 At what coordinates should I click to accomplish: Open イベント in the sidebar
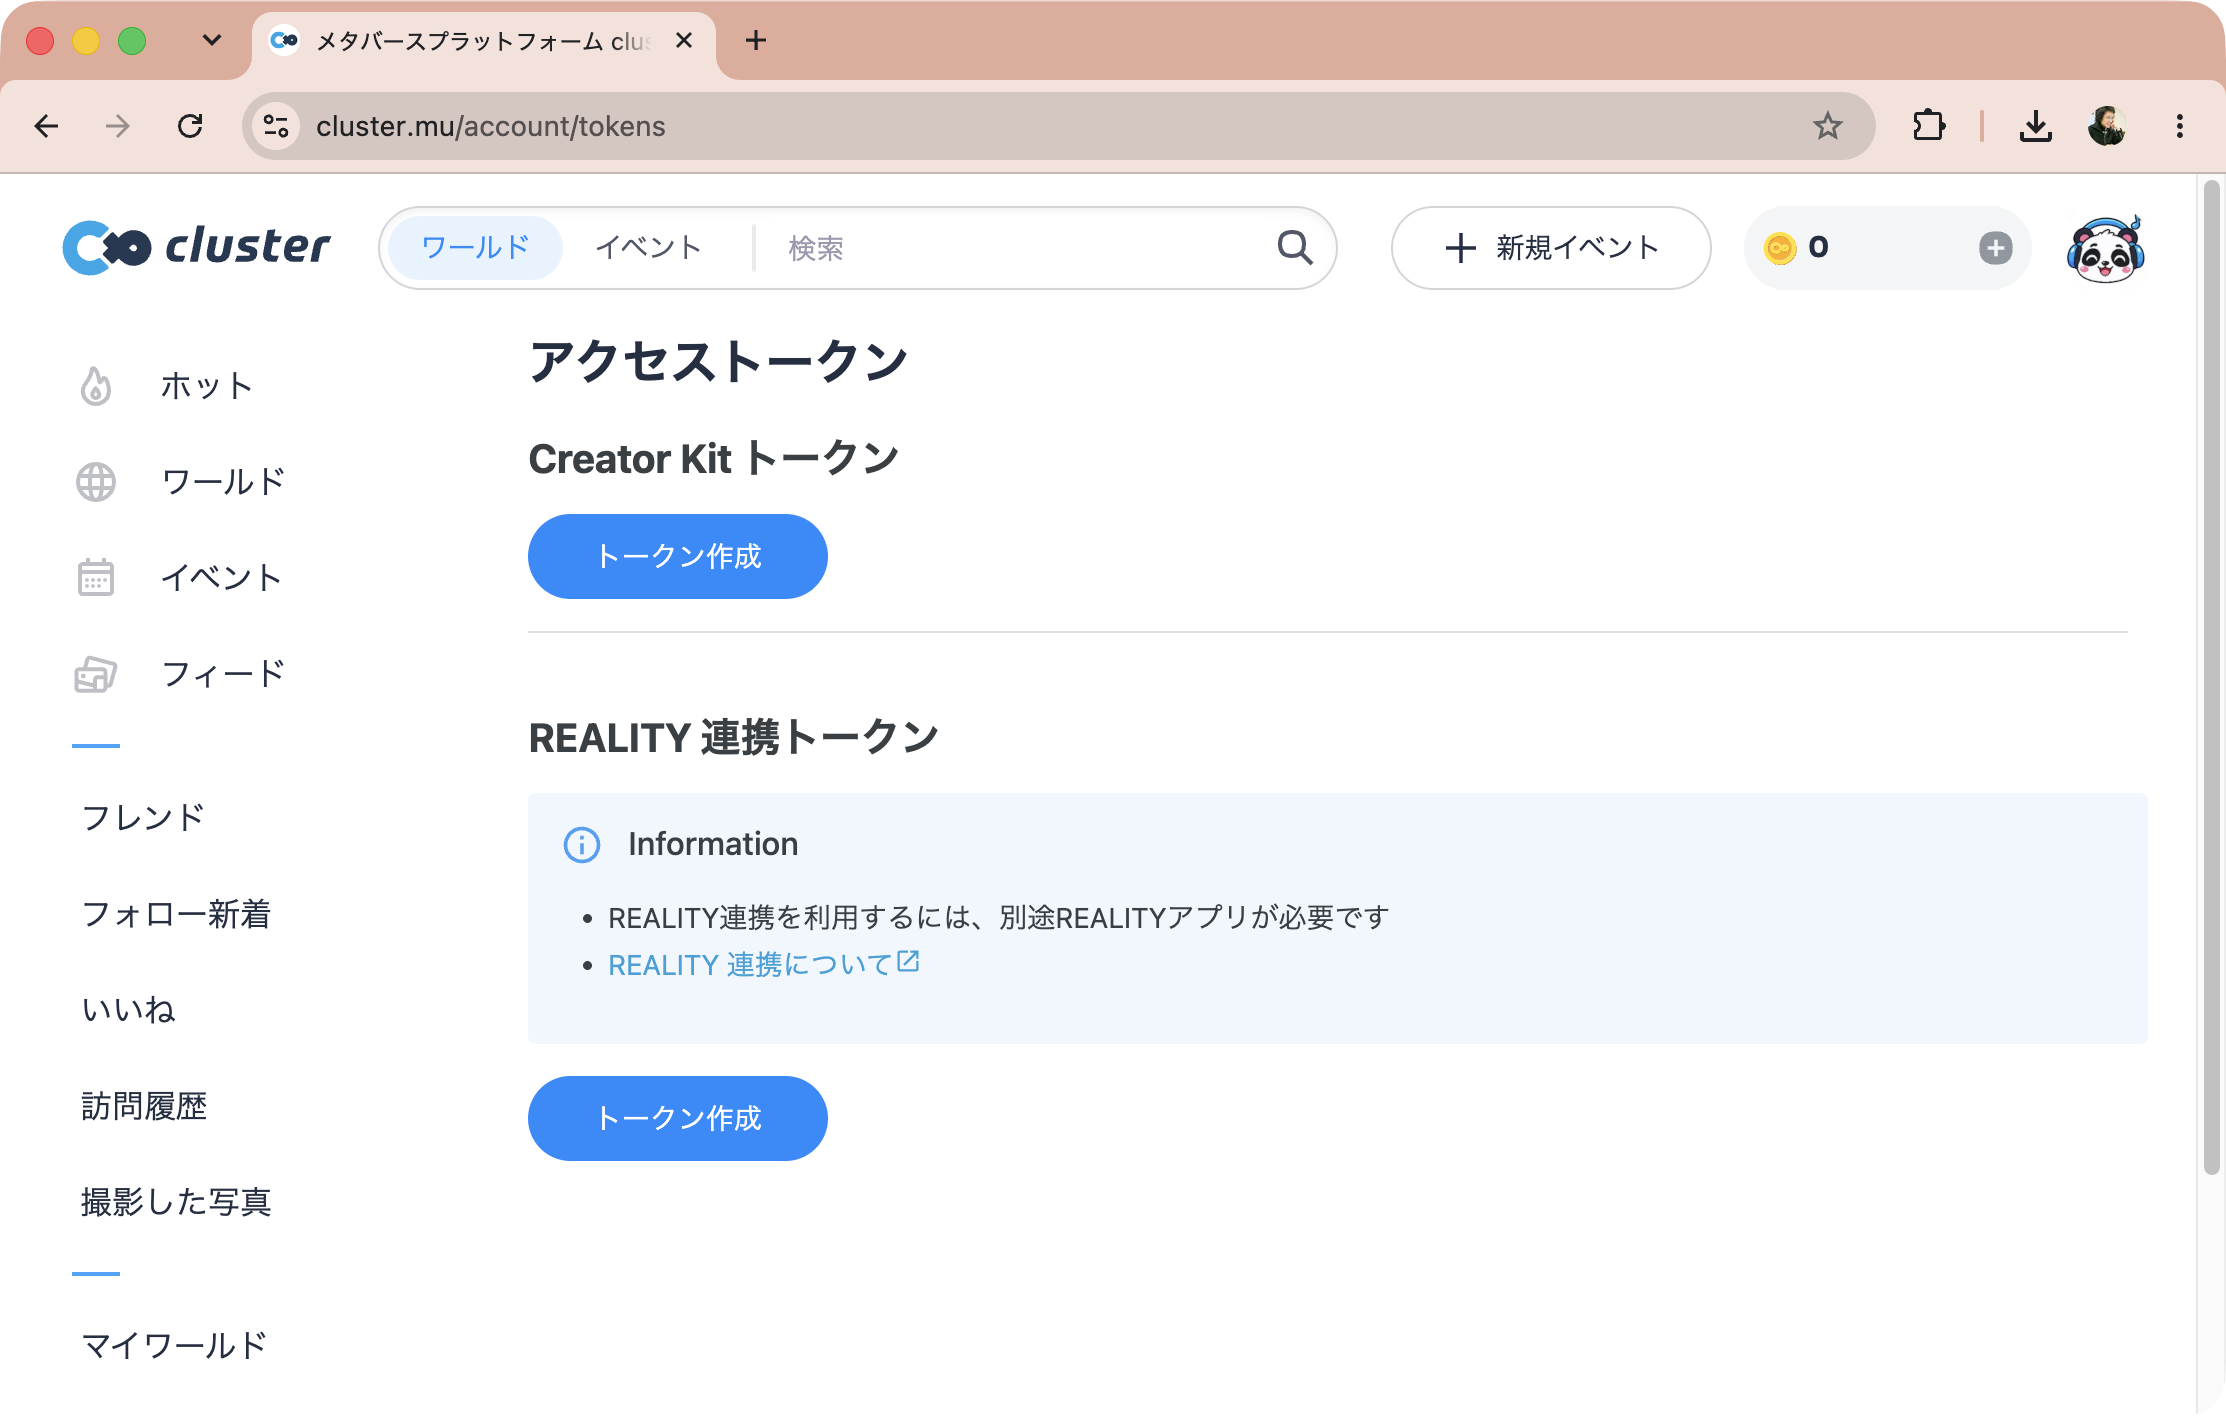[222, 578]
